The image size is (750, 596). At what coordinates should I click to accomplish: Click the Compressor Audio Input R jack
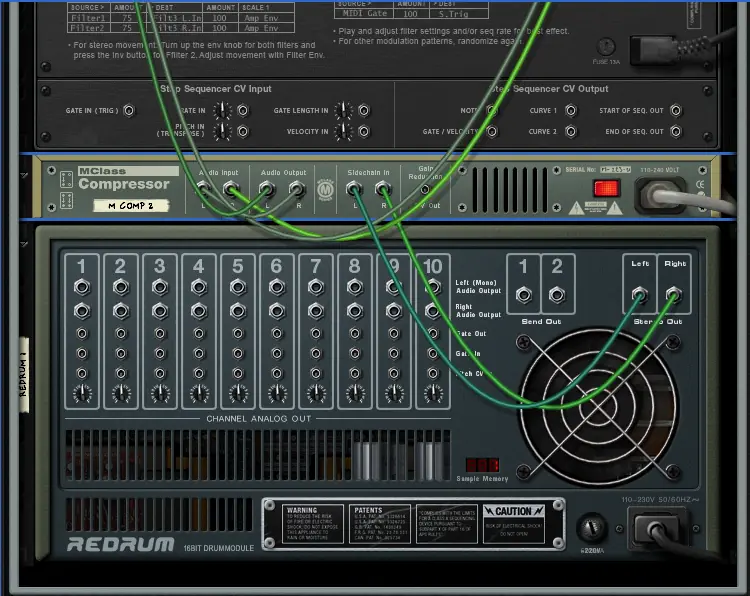point(232,189)
